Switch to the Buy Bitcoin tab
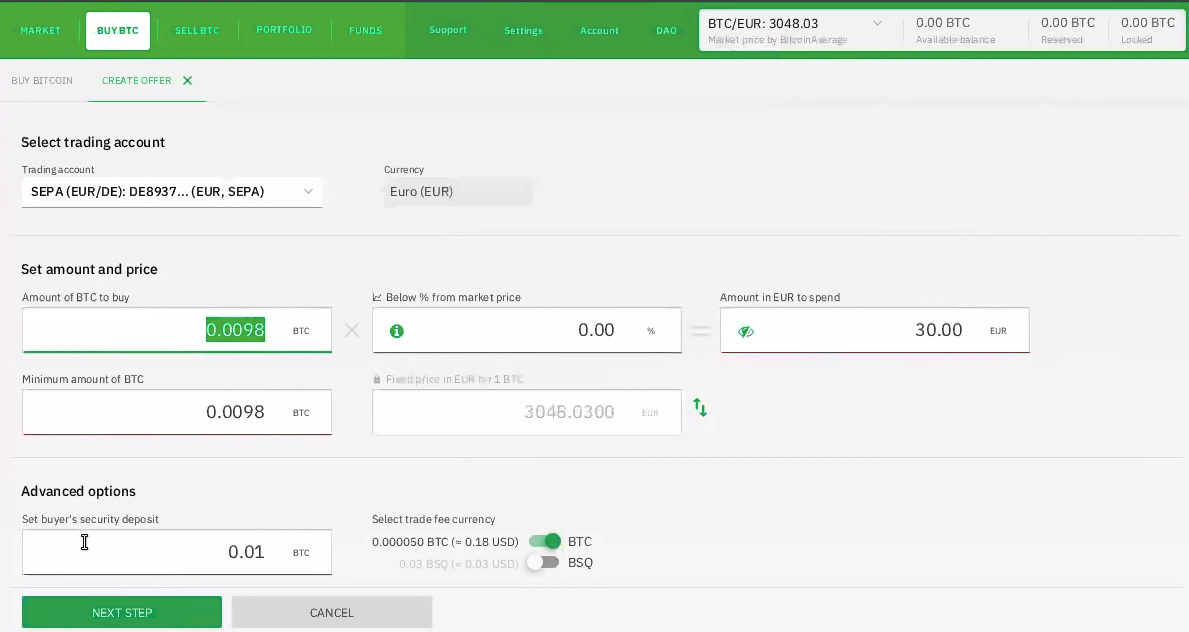 (42, 80)
